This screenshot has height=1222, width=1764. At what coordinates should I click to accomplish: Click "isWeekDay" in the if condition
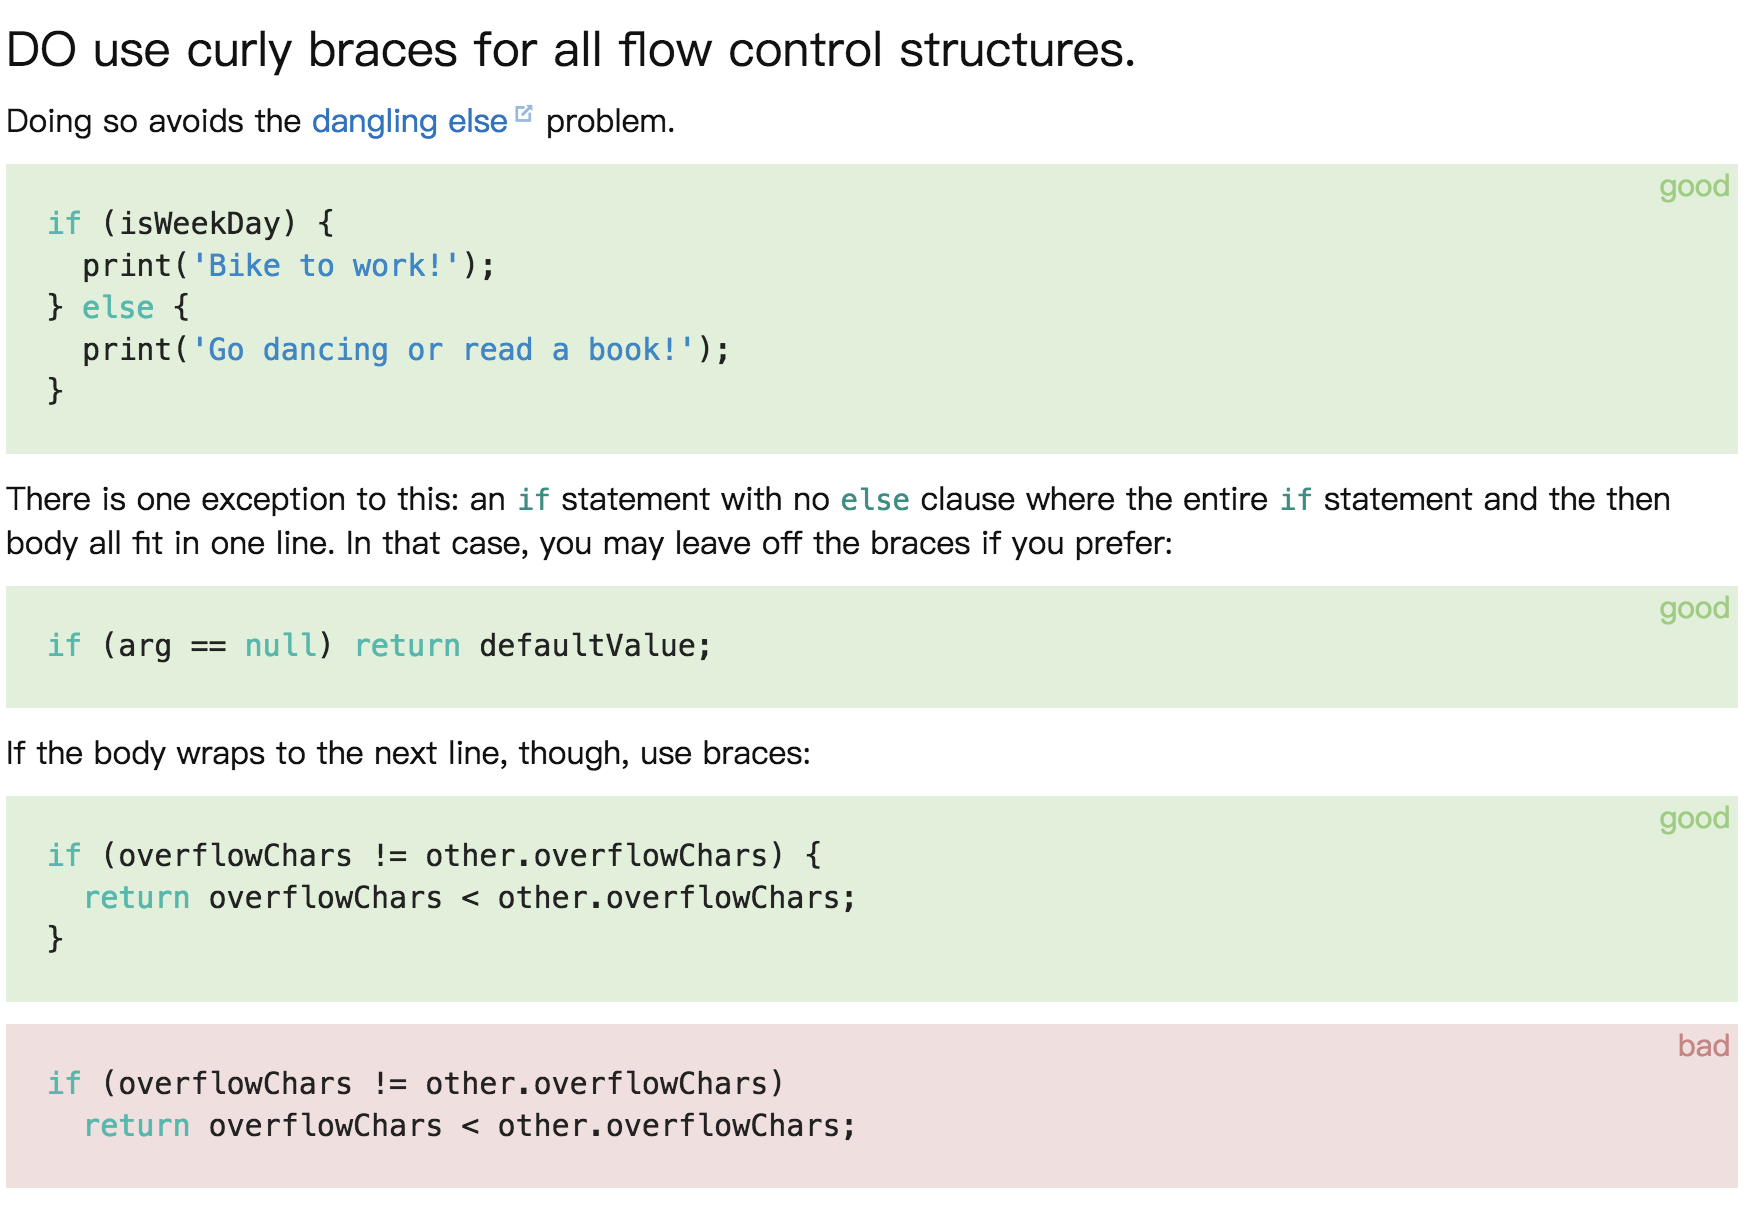click(x=200, y=223)
